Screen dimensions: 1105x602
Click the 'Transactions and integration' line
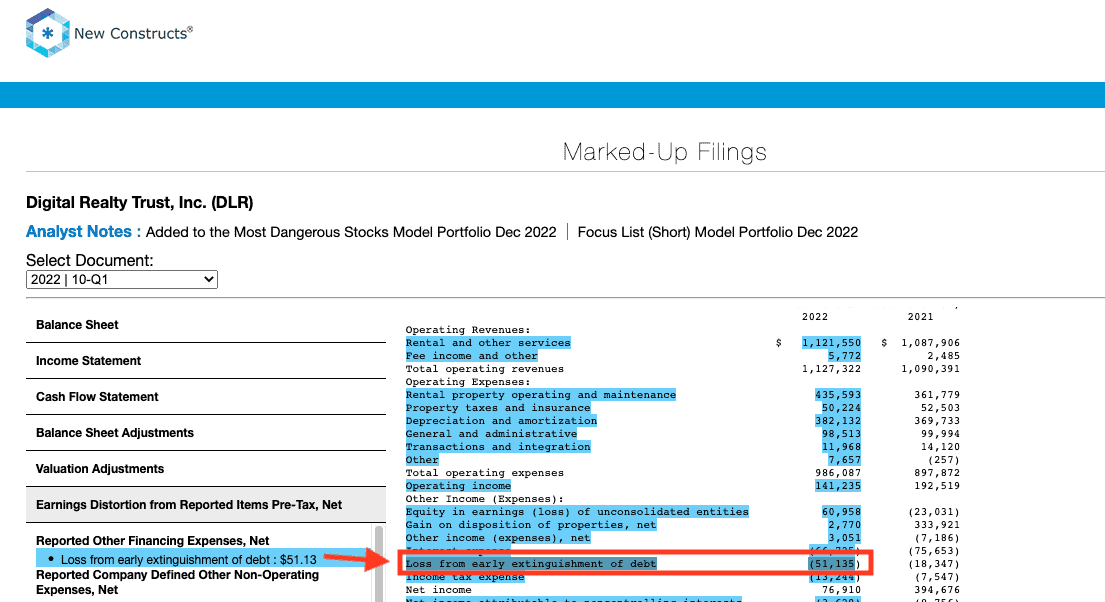[498, 447]
